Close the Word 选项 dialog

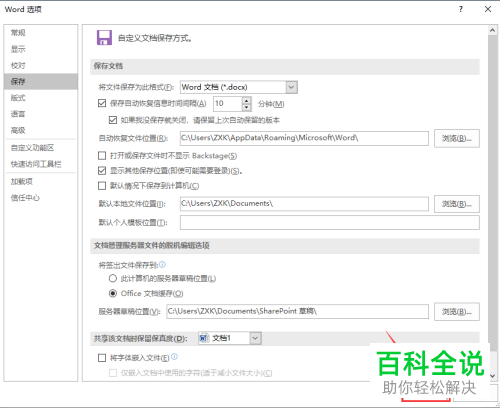pos(488,9)
